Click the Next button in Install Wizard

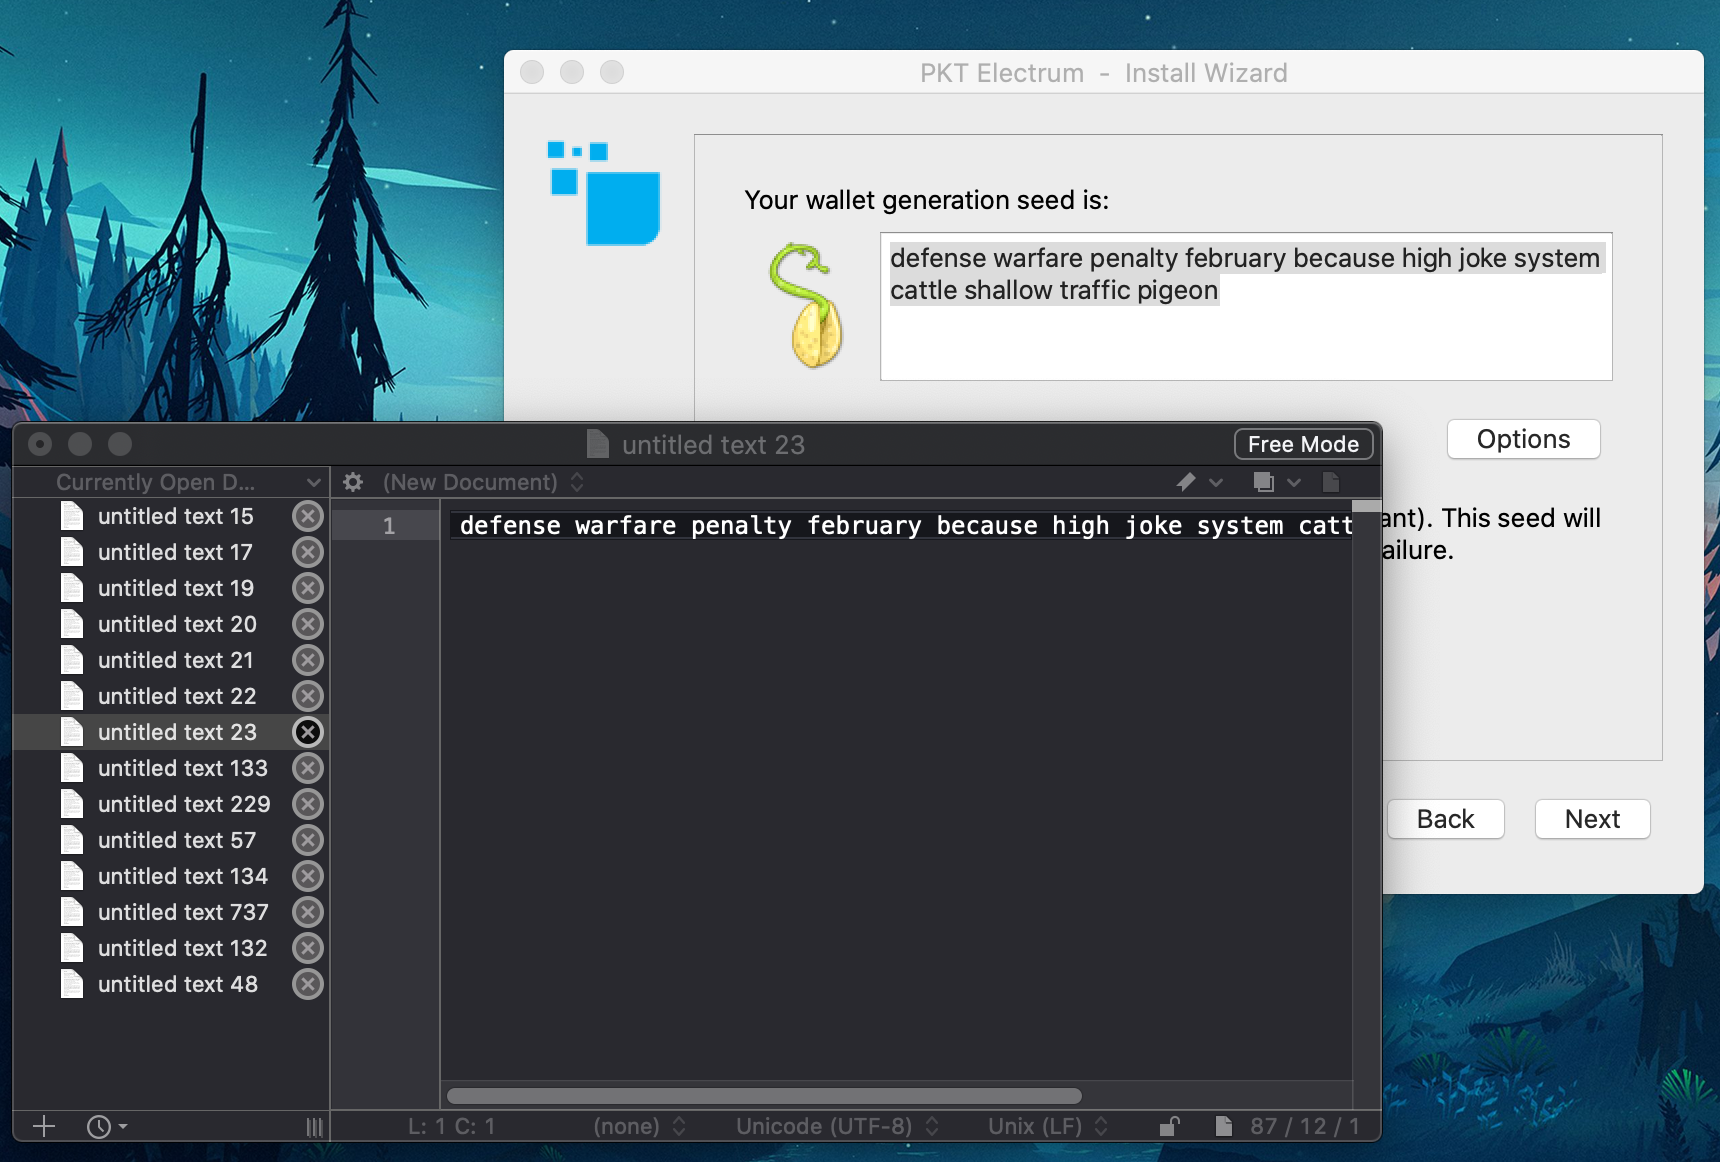tap(1592, 819)
